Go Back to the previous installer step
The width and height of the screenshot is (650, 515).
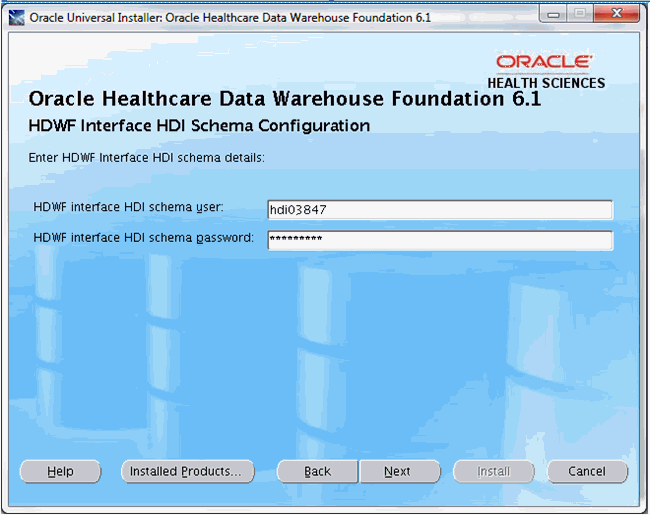coord(317,471)
